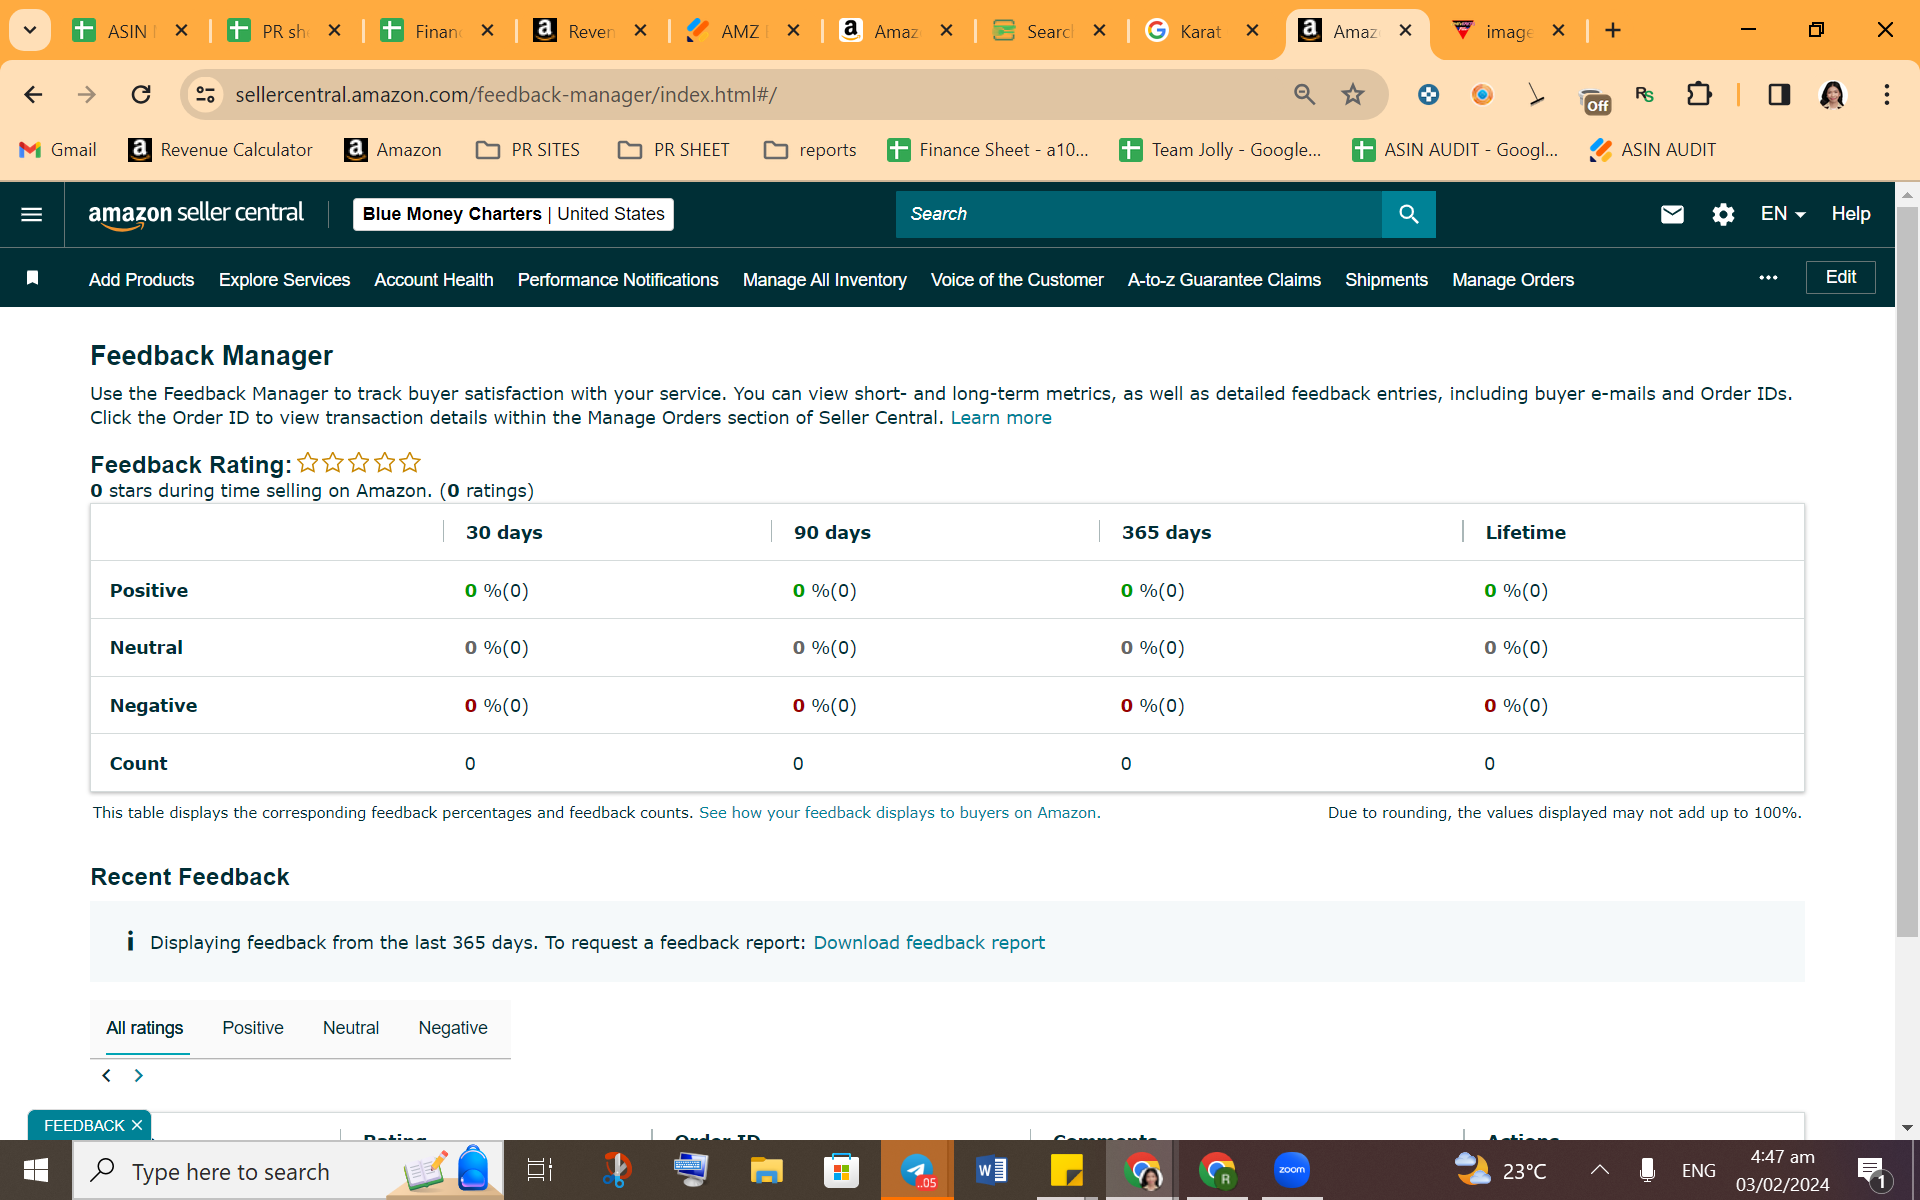
Task: Switch to the Neutral feedback tab
Action: coord(351,1028)
